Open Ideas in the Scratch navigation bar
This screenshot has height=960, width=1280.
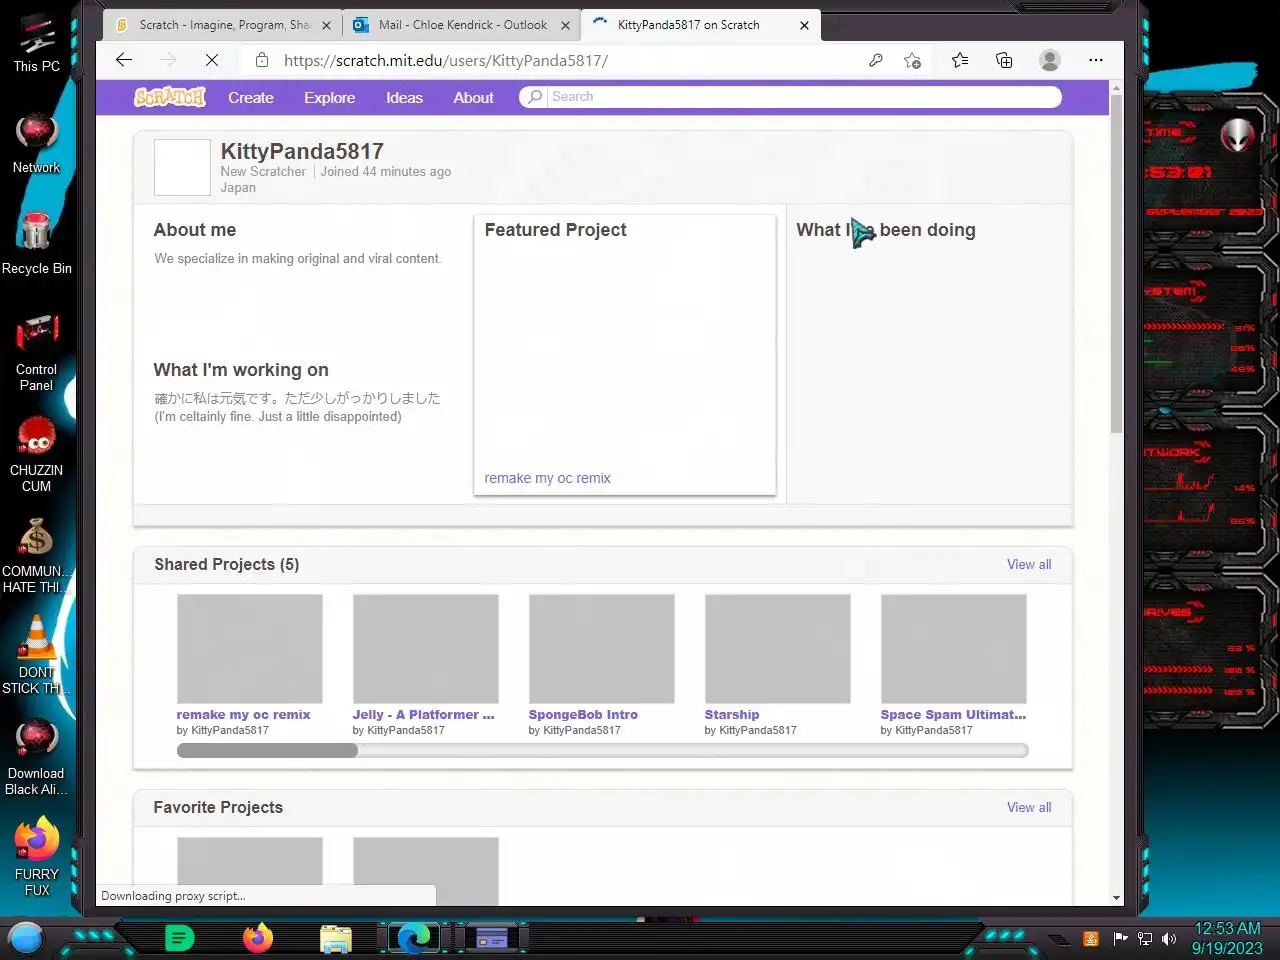(404, 97)
